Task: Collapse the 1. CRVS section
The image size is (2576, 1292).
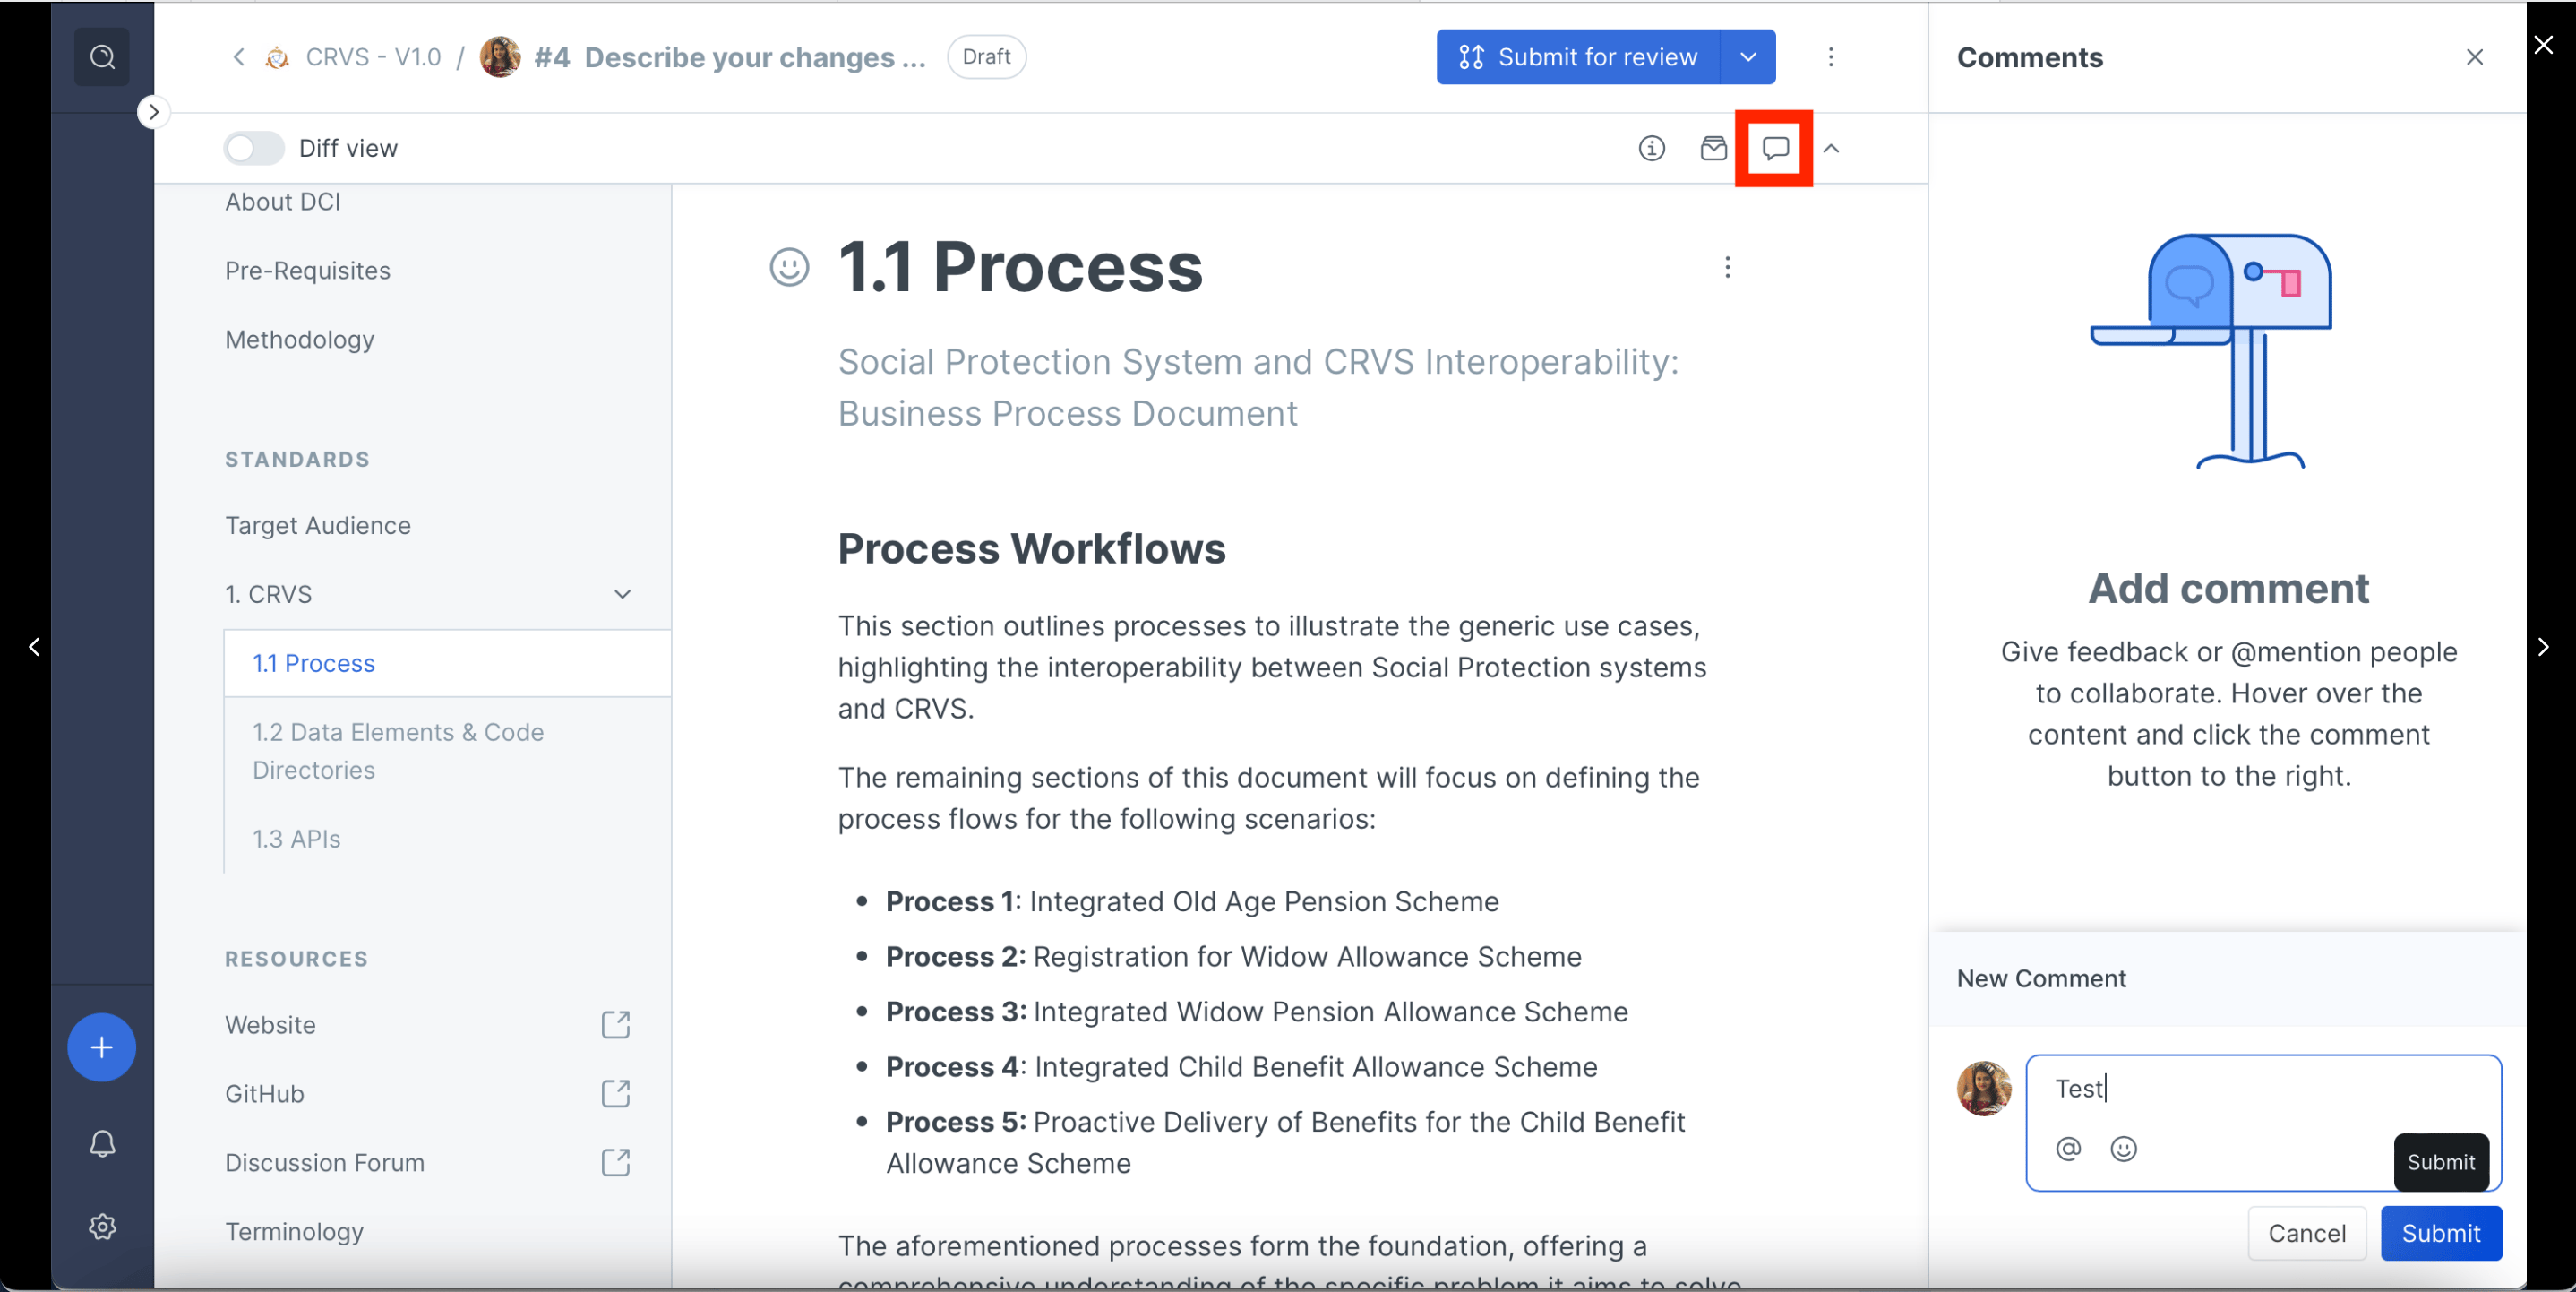Action: point(622,594)
